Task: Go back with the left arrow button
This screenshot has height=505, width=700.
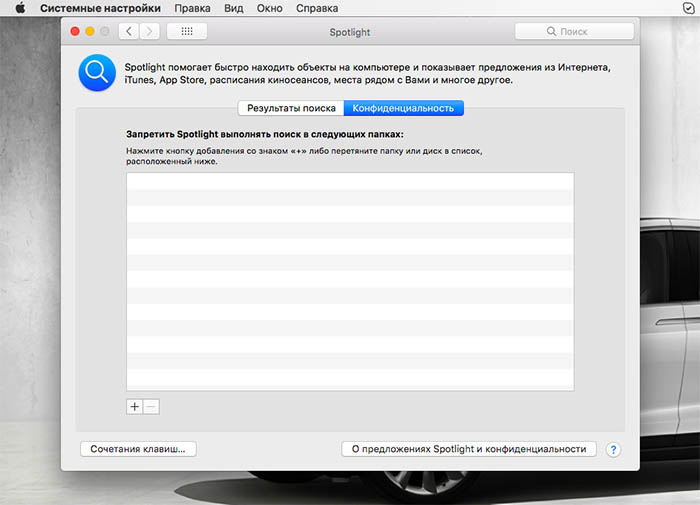Action: point(129,31)
